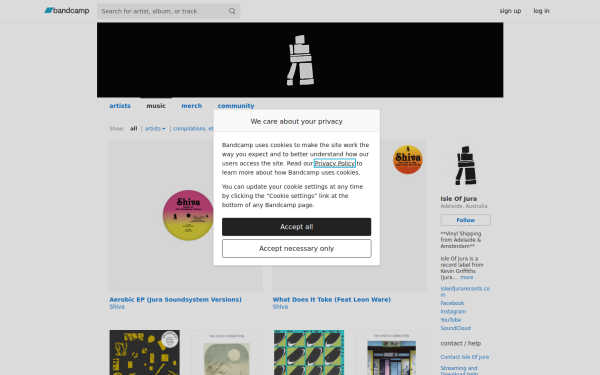Open the Instagram link

453,311
